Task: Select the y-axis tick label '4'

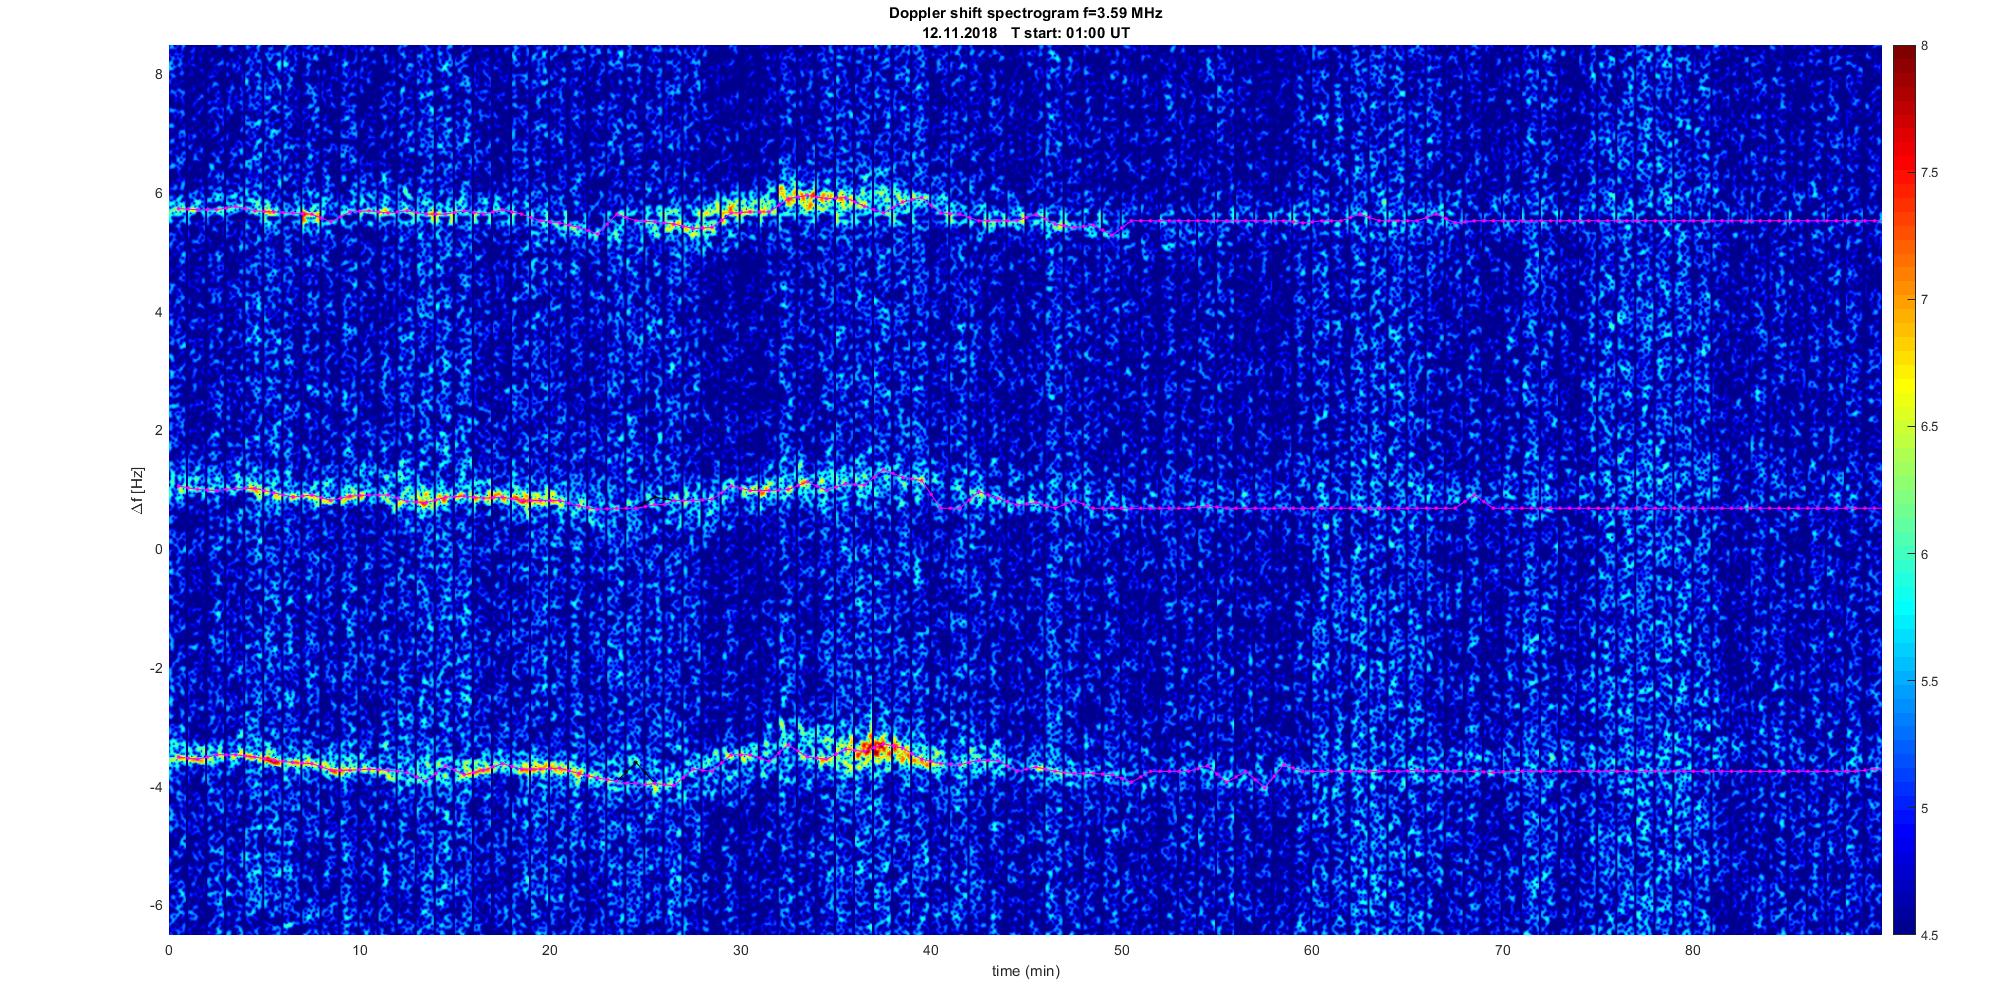Action: [x=158, y=312]
